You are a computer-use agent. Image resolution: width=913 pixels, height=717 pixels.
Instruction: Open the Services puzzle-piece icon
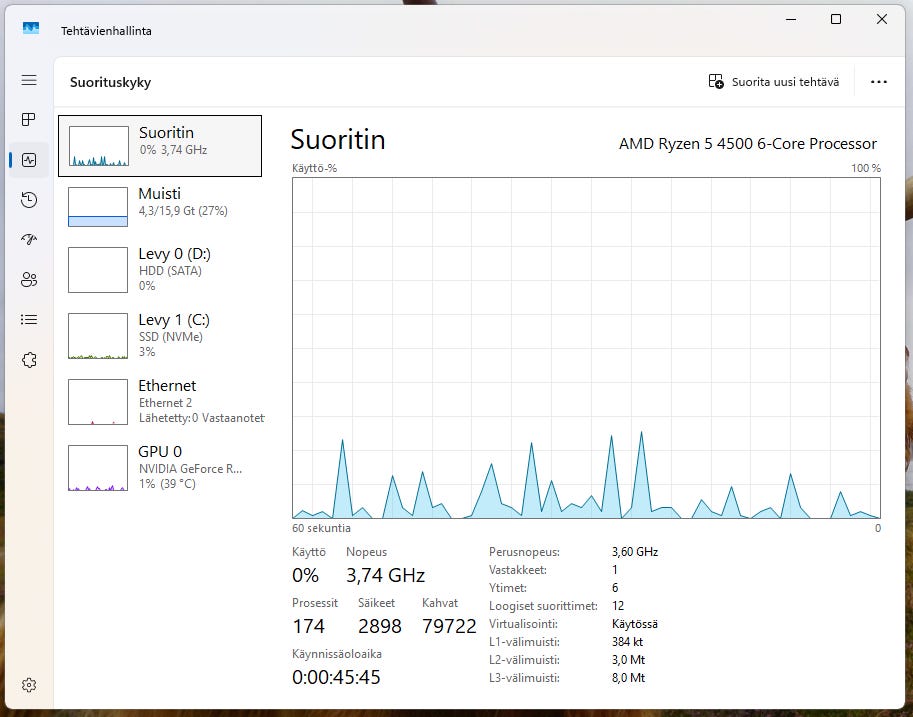tap(29, 360)
